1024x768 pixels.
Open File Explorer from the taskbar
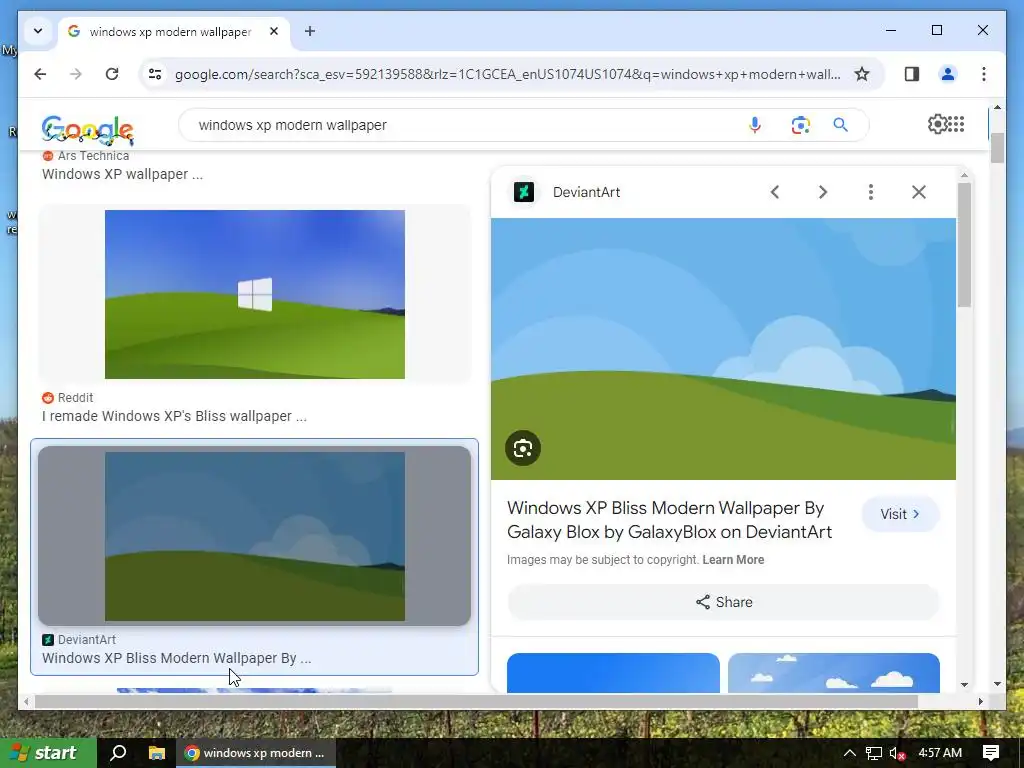pyautogui.click(x=157, y=752)
